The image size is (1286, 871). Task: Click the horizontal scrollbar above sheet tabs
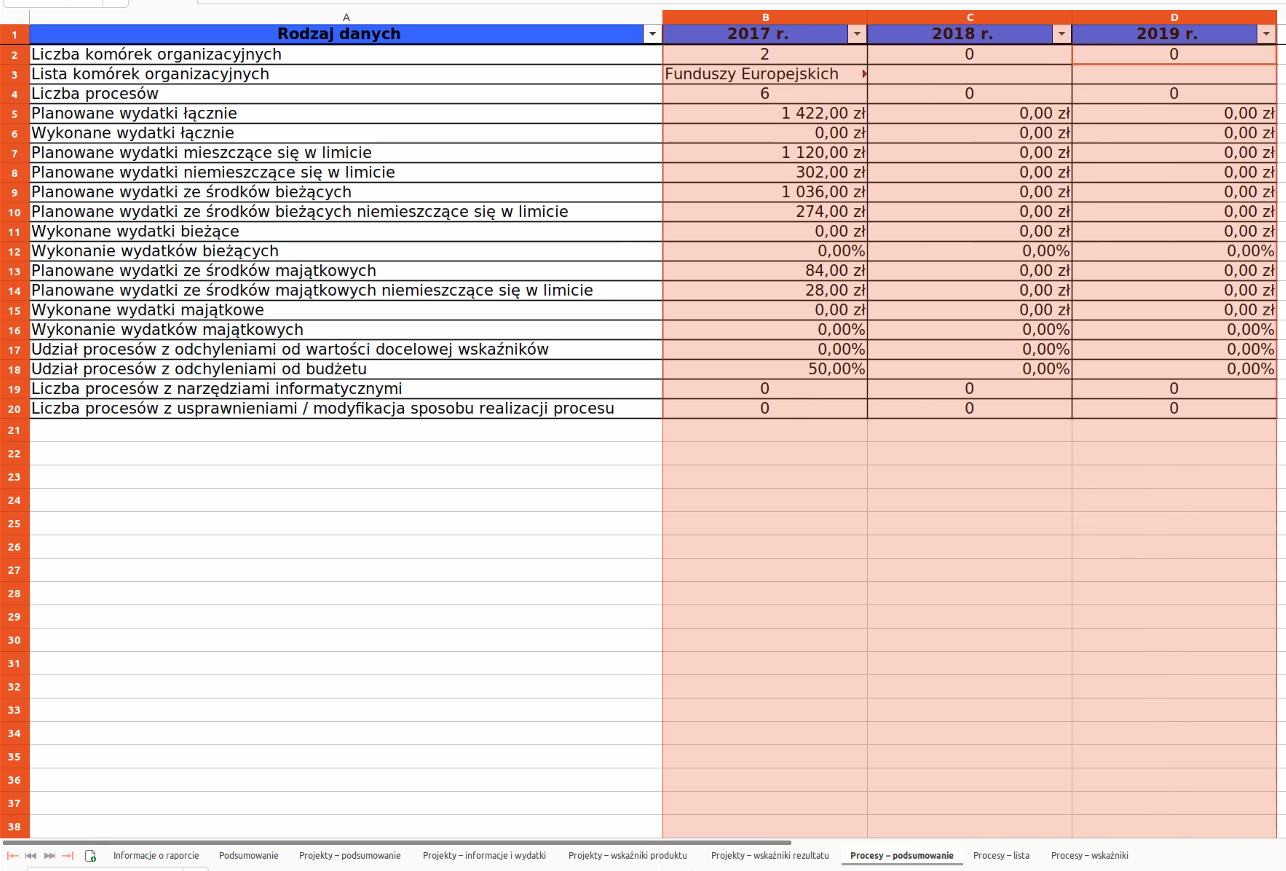pyautogui.click(x=400, y=843)
